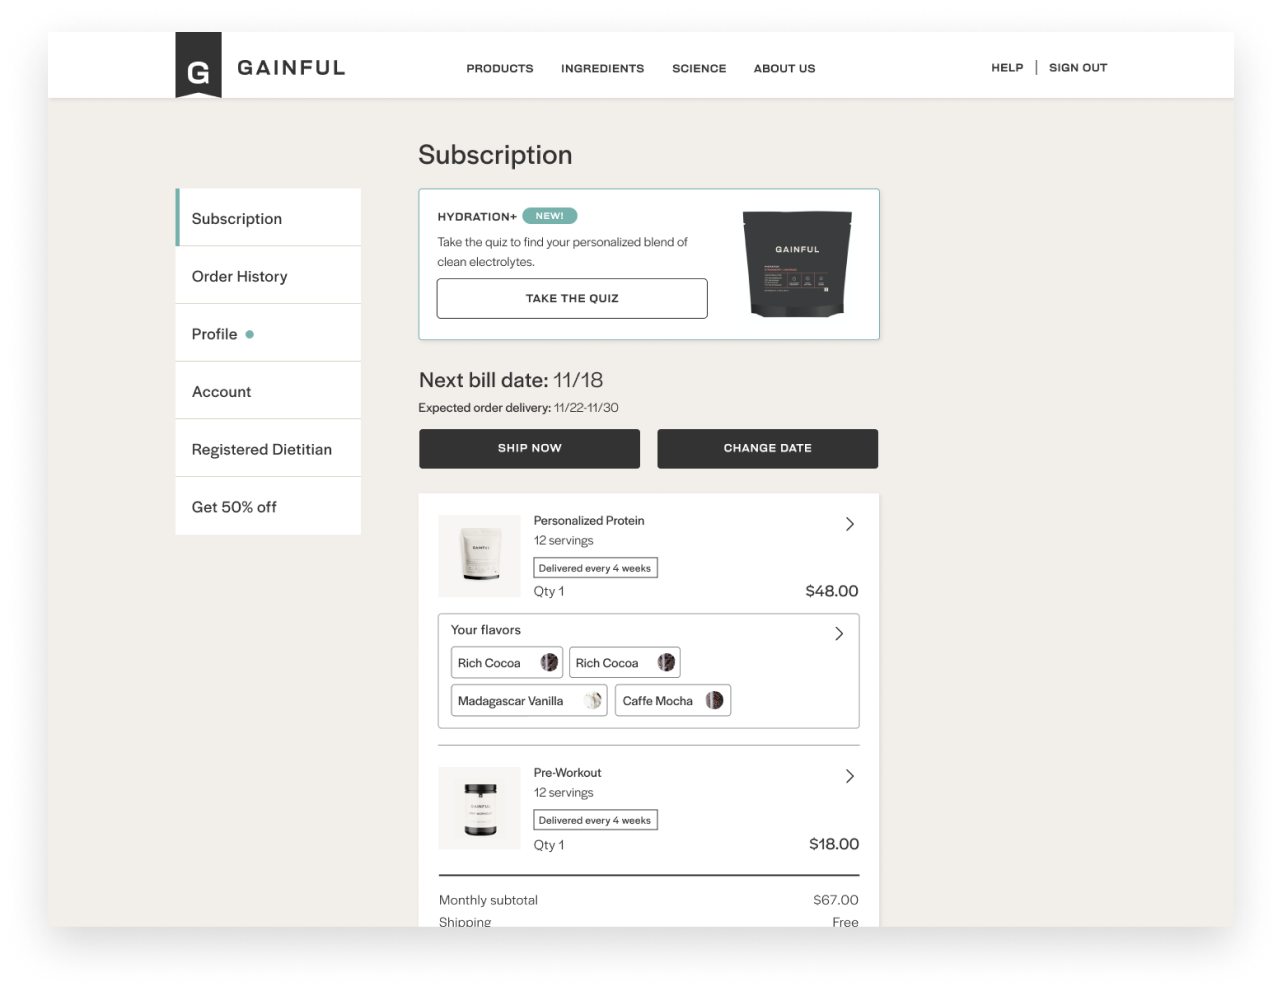This screenshot has height=991, width=1282.
Task: Click the Subscription page heading
Action: point(495,155)
